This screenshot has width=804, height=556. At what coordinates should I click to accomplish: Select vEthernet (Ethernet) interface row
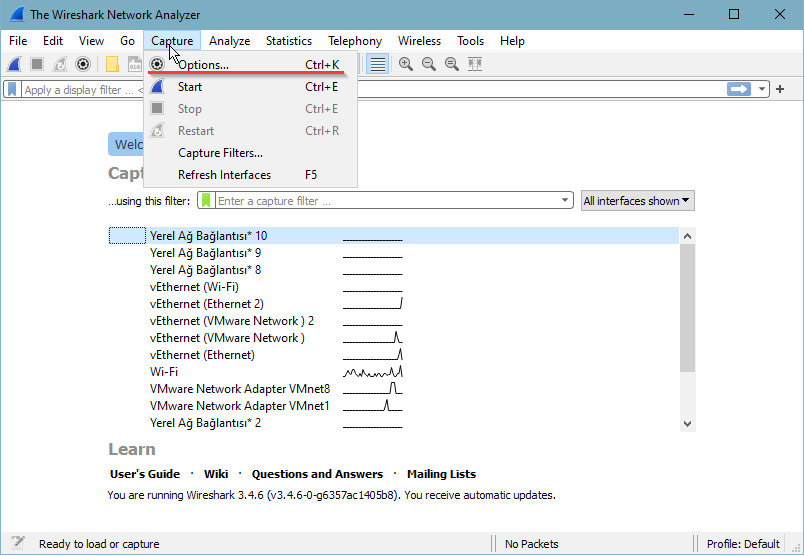pos(393,355)
